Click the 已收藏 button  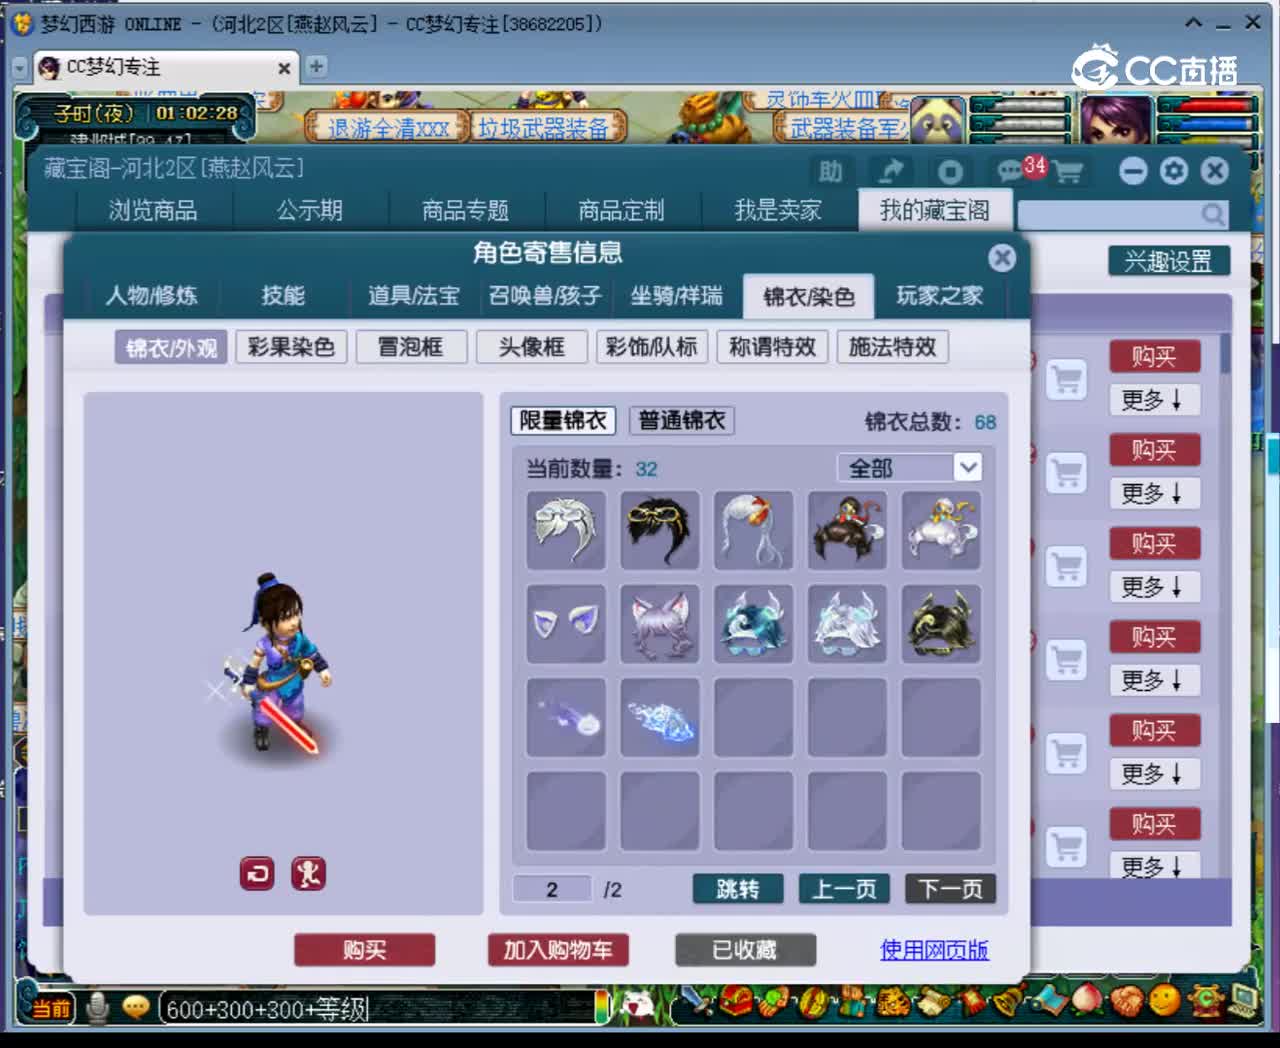[x=745, y=950]
